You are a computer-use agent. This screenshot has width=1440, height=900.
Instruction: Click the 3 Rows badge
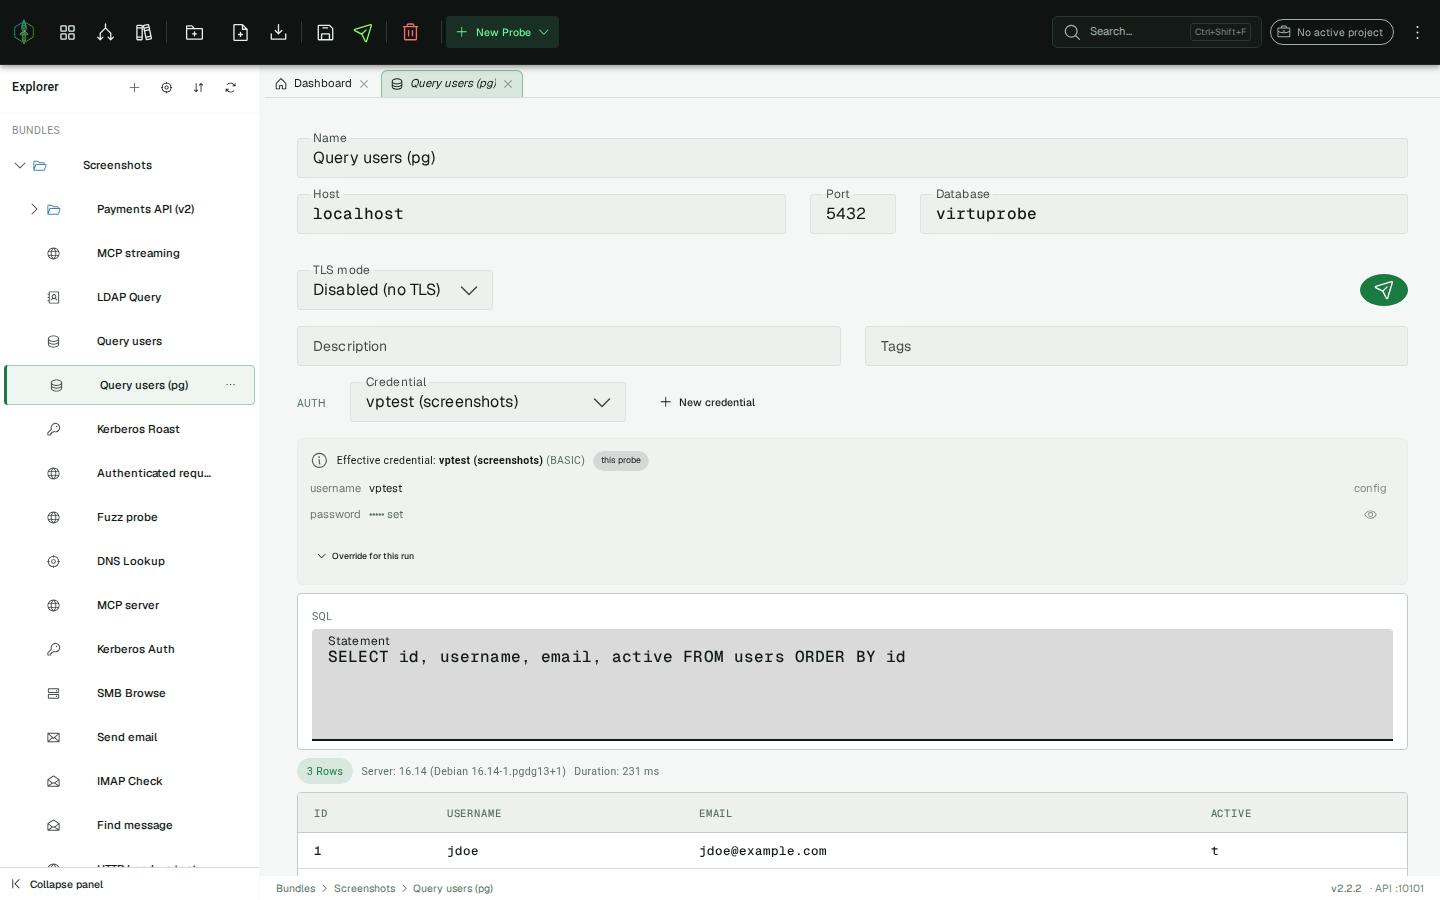(x=324, y=771)
